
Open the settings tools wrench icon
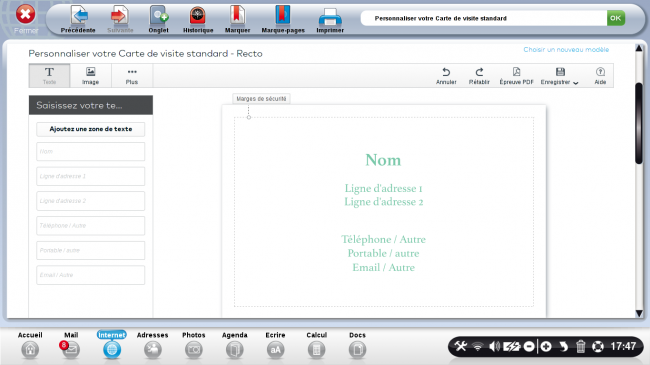pyautogui.click(x=461, y=346)
